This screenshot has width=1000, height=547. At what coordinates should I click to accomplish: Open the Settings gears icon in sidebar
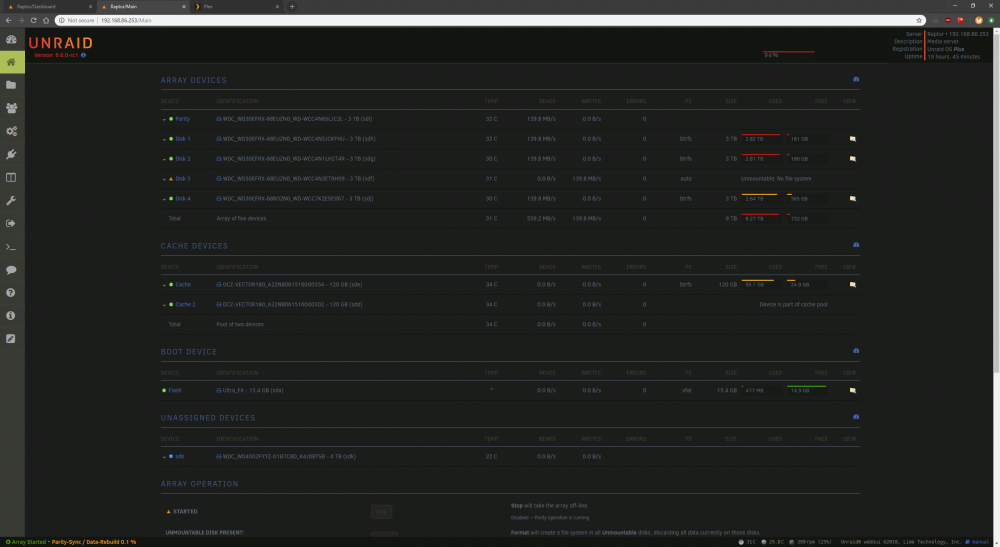click(x=11, y=131)
